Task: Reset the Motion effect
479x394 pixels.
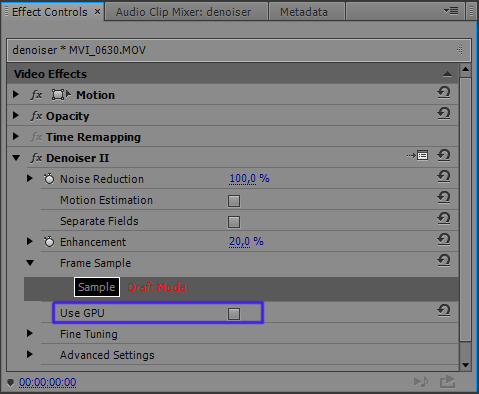Action: pos(444,93)
